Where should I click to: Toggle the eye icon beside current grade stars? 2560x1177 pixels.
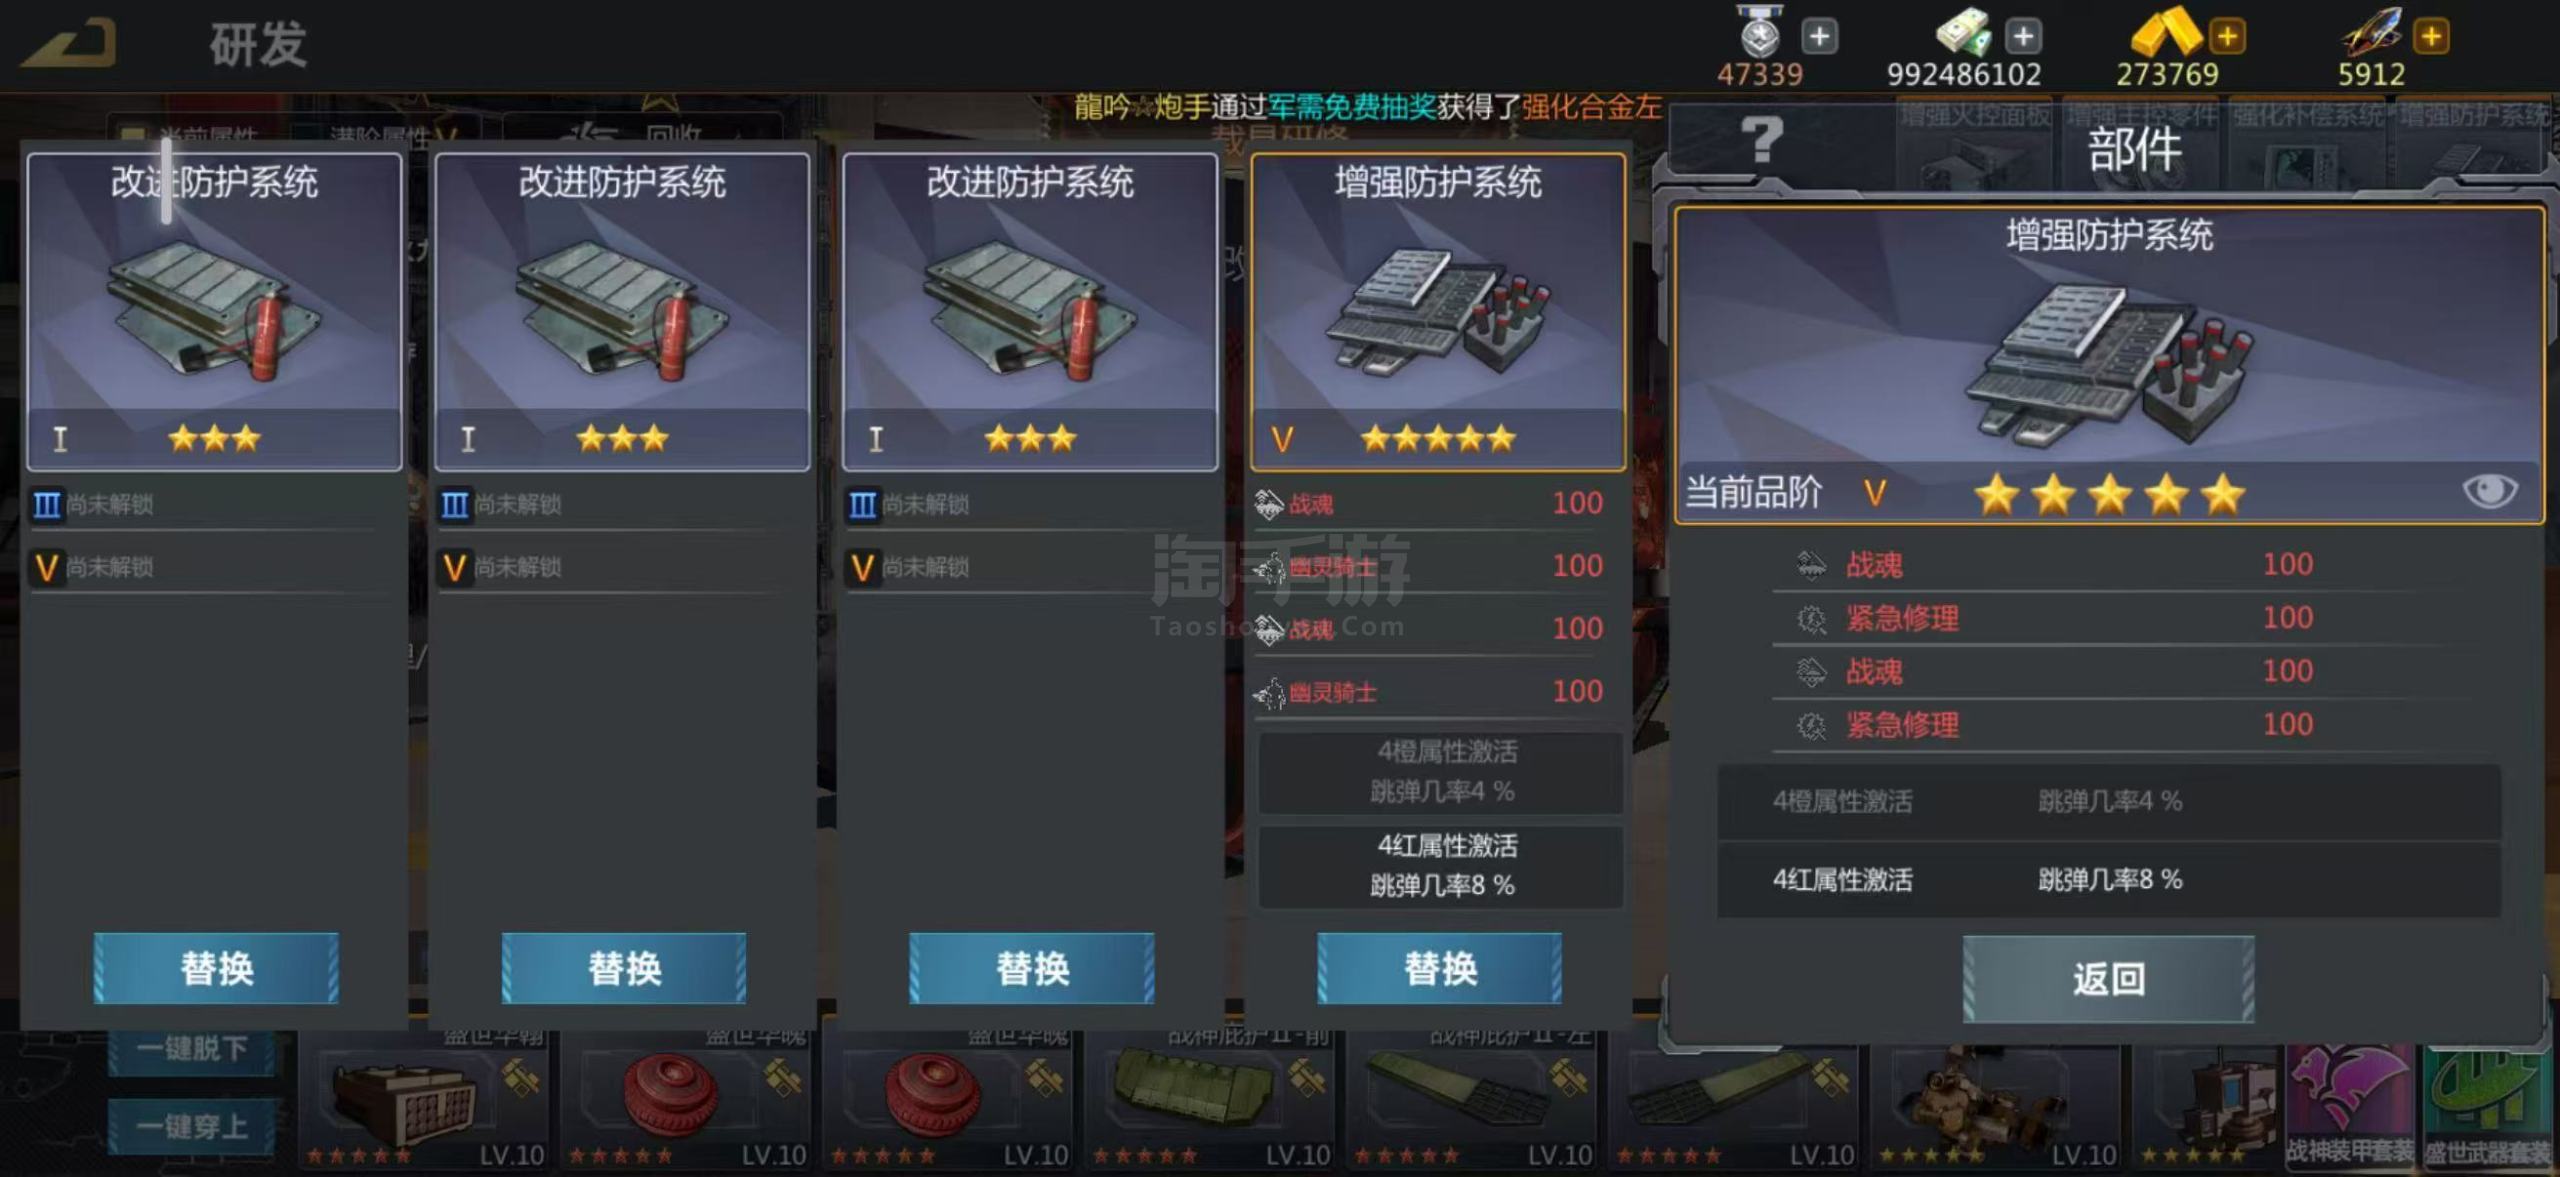[x=2489, y=491]
